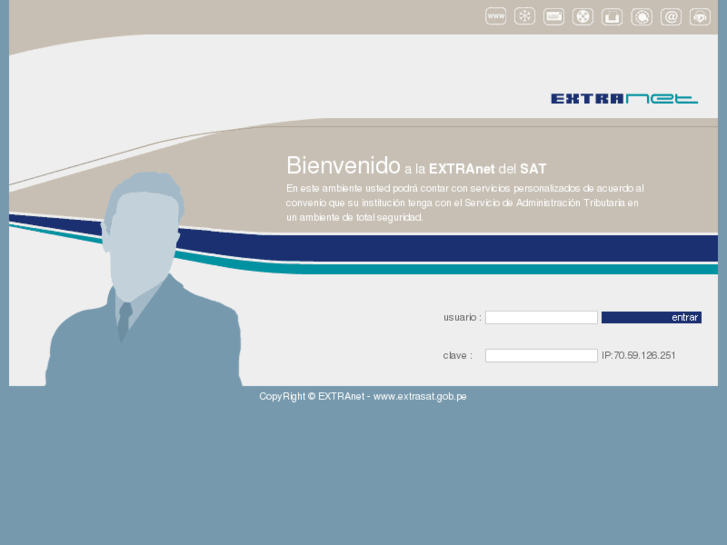
Task: Click the IP:70.59.126.251 text
Action: coord(638,355)
